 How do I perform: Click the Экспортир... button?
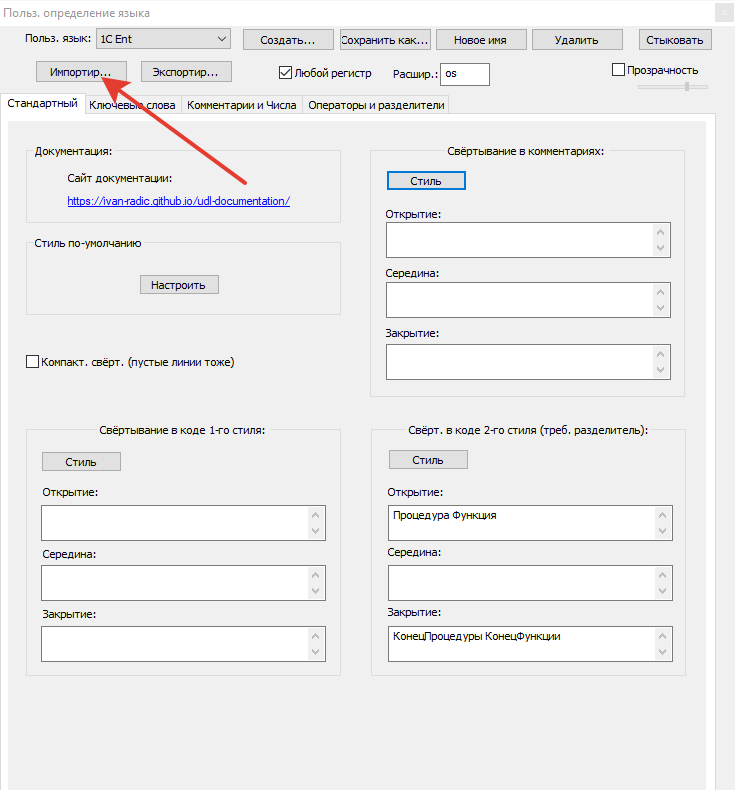click(186, 71)
